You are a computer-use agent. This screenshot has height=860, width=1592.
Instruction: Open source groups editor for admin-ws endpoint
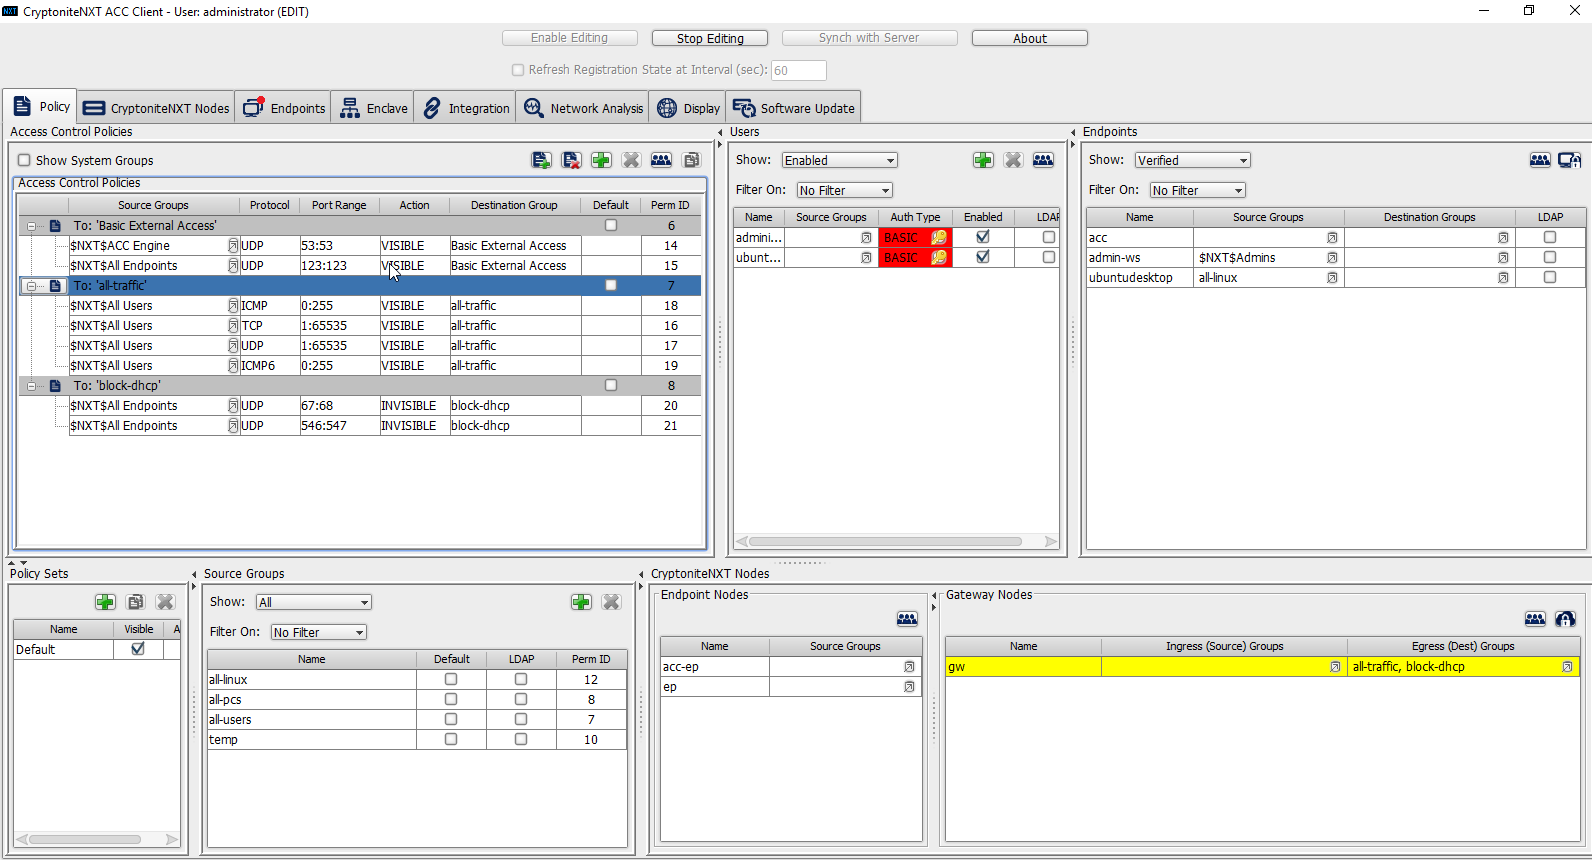tap(1332, 258)
